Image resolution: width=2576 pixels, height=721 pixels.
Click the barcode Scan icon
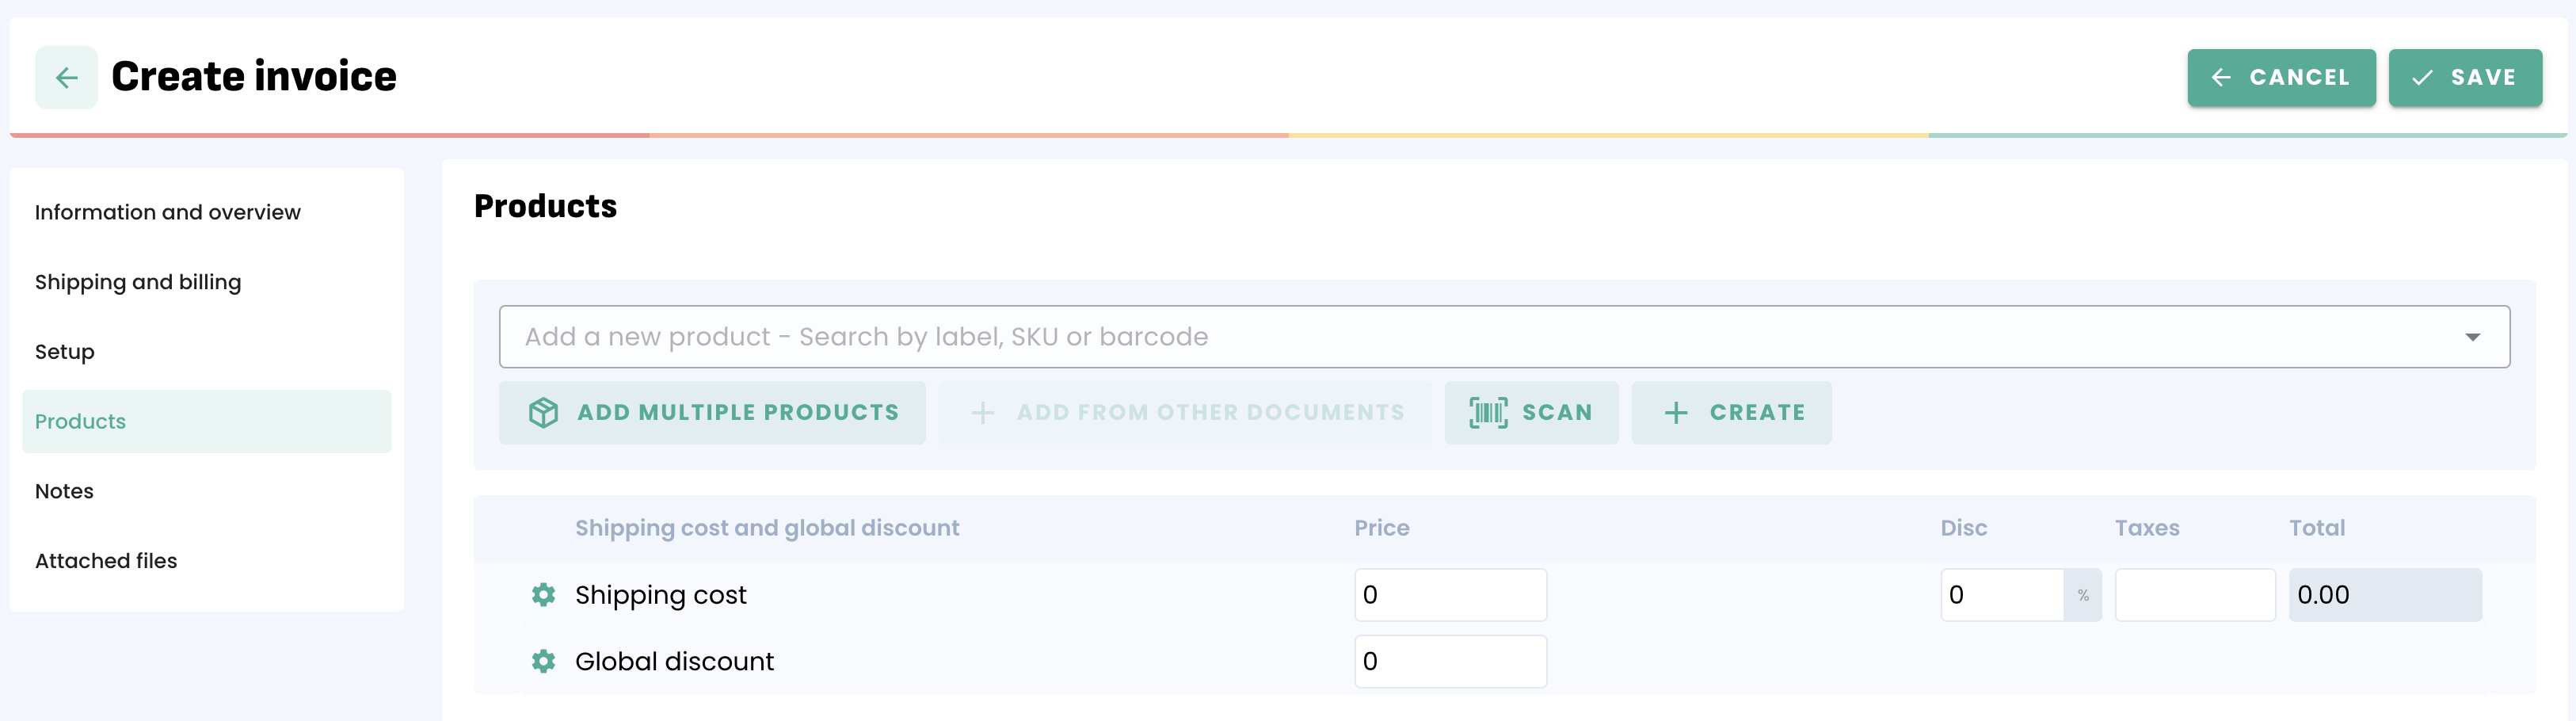[1488, 412]
